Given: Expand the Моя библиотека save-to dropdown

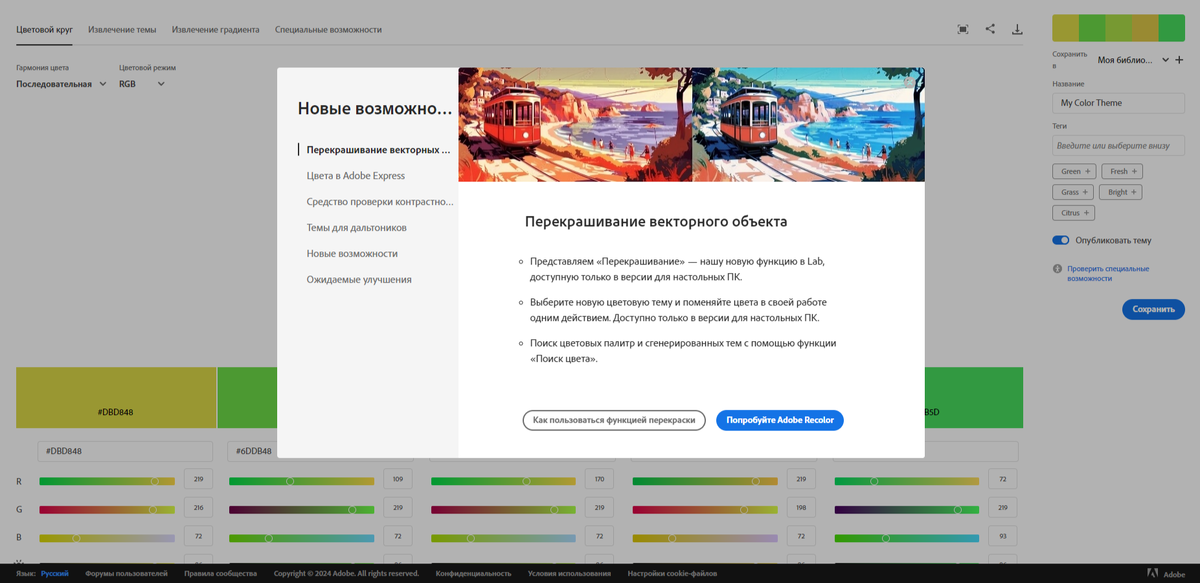Looking at the screenshot, I should (x=1132, y=60).
